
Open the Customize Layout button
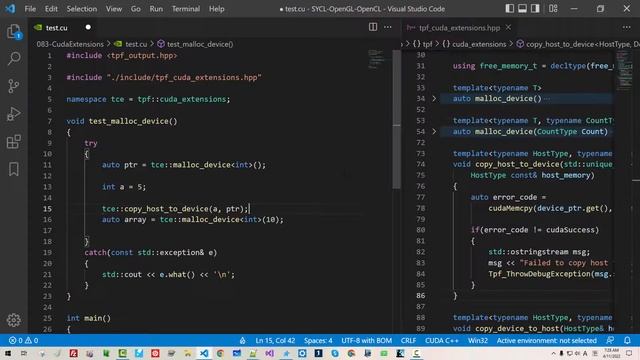click(553, 9)
